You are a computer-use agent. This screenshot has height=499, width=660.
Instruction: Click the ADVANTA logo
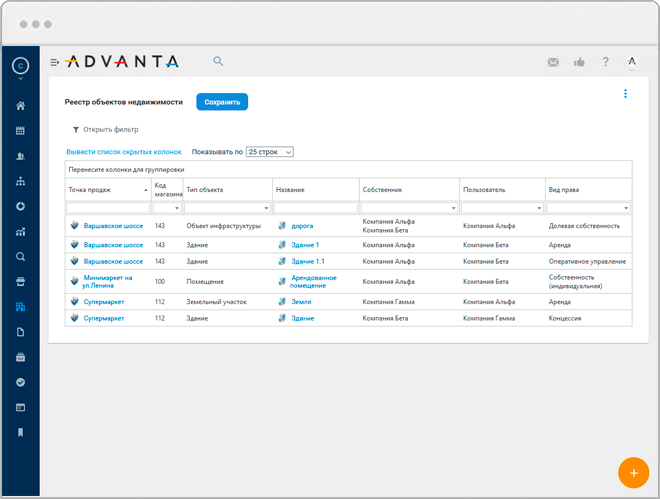(122, 61)
